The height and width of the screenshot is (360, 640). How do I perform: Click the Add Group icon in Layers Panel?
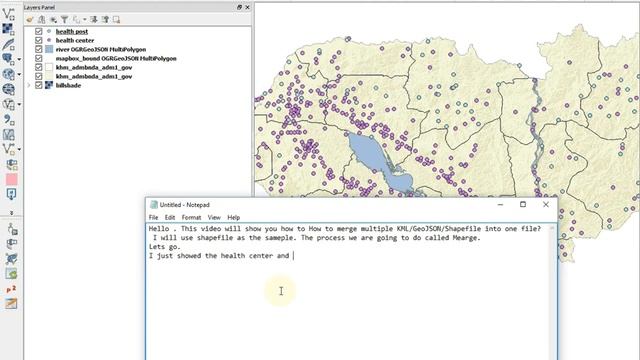(x=41, y=20)
